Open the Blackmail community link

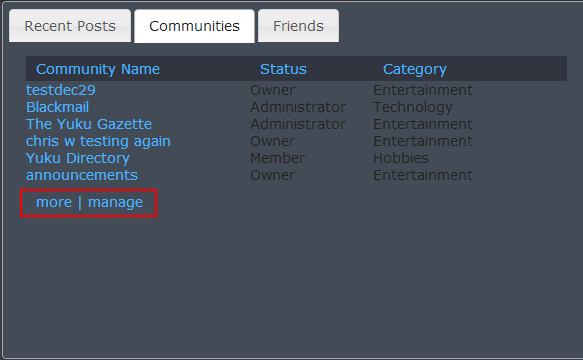57,107
